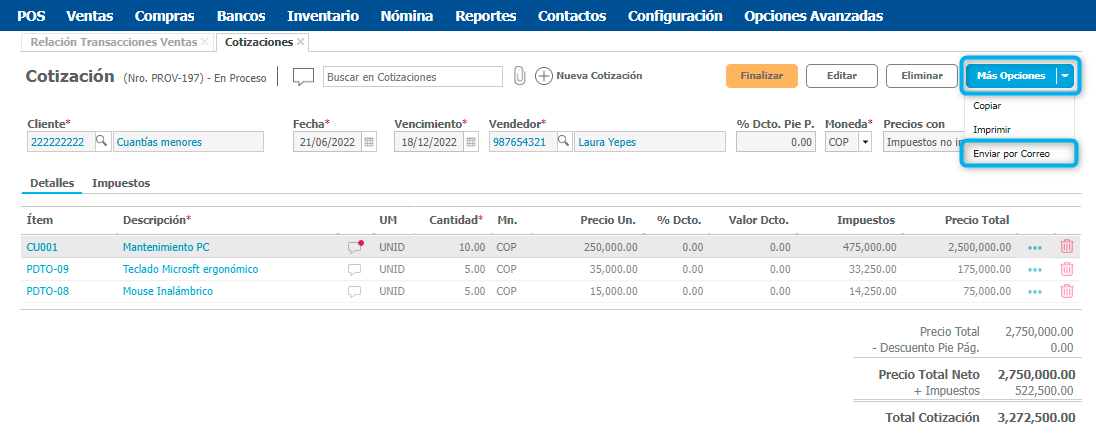Screen dimensions: 1096x436
Task: Open three-dots menu for Mouse Inalámbrico row
Action: [x=1034, y=292]
